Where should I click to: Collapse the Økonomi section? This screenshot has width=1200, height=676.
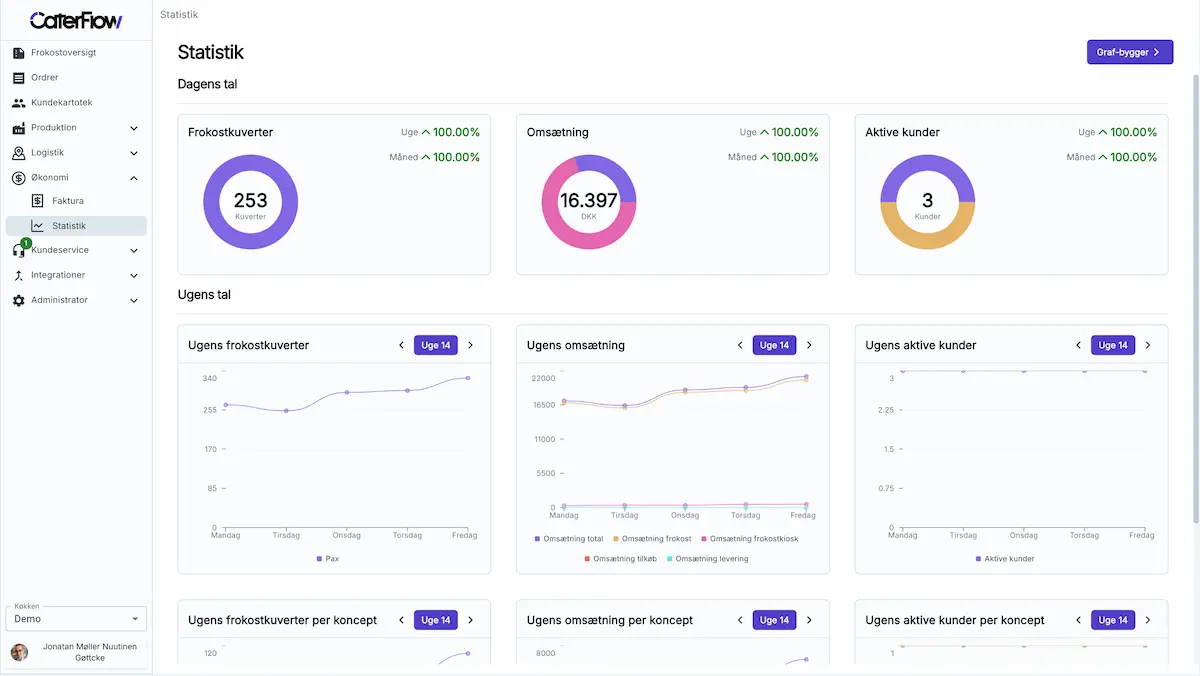coord(136,177)
